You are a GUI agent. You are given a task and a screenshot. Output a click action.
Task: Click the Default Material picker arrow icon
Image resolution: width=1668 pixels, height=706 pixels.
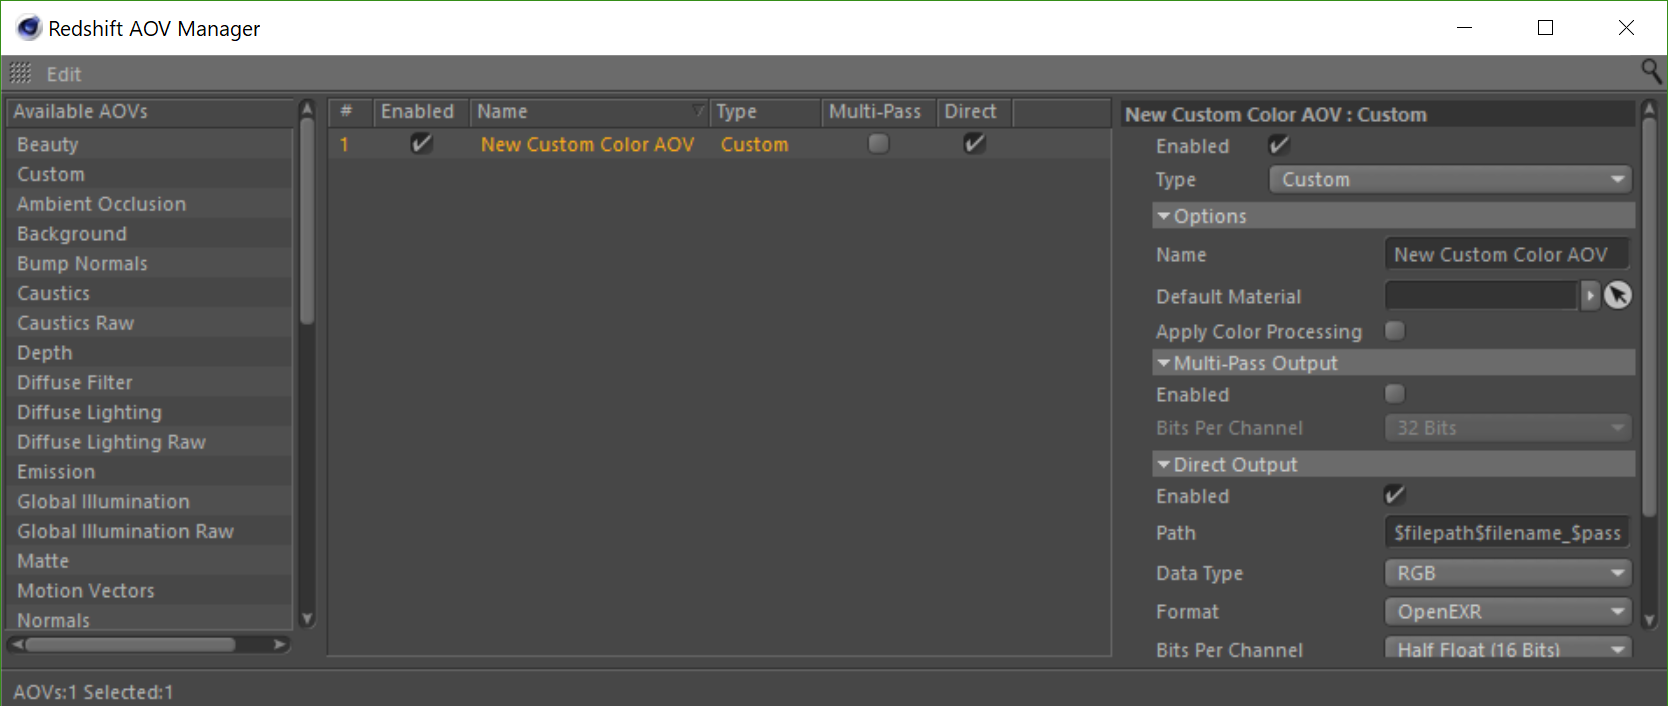coord(1618,295)
